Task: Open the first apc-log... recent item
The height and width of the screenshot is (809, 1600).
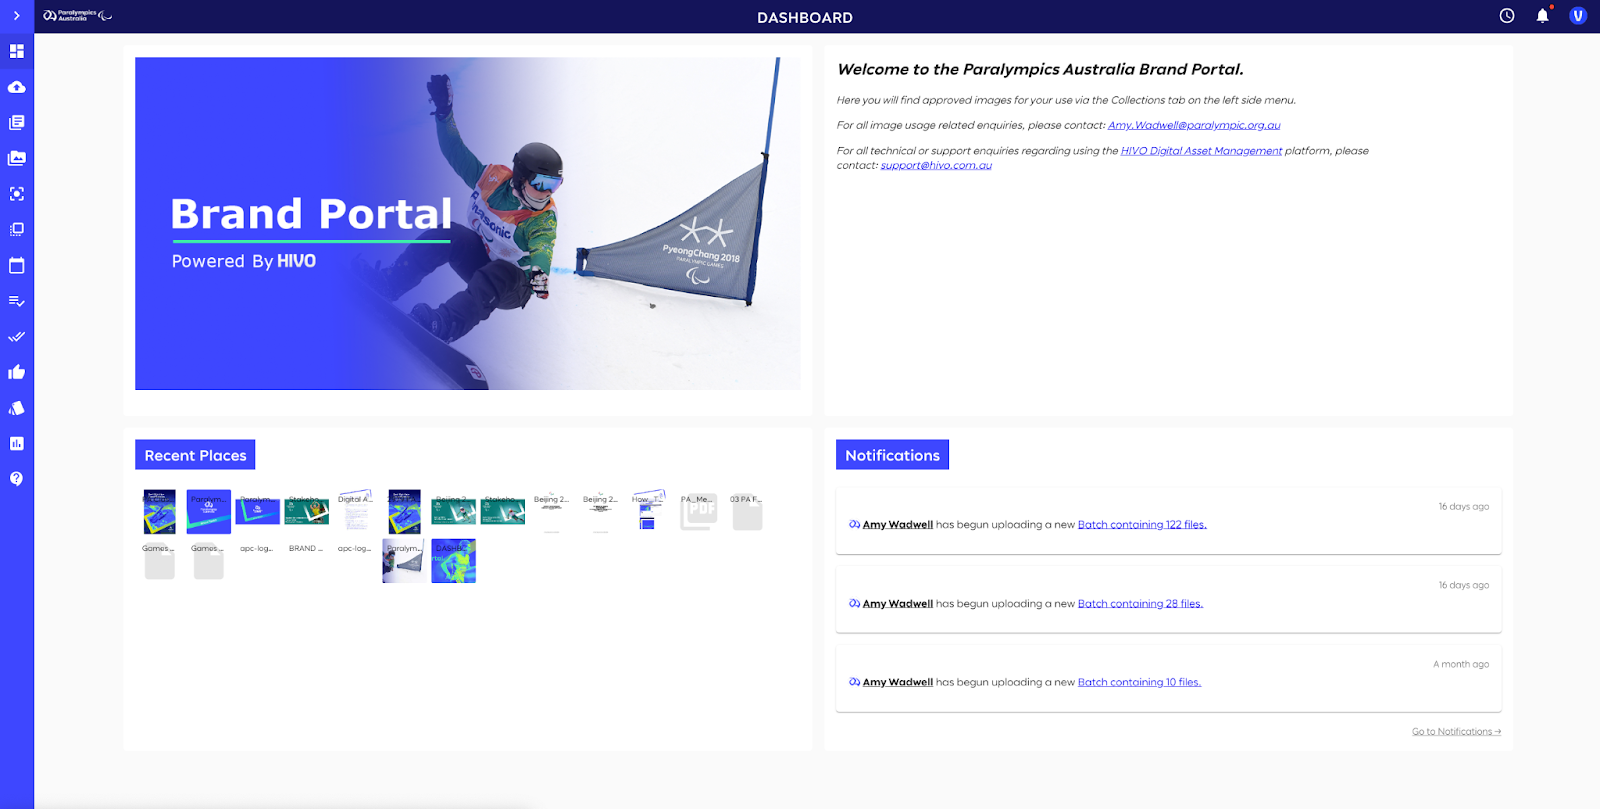Action: (x=257, y=549)
